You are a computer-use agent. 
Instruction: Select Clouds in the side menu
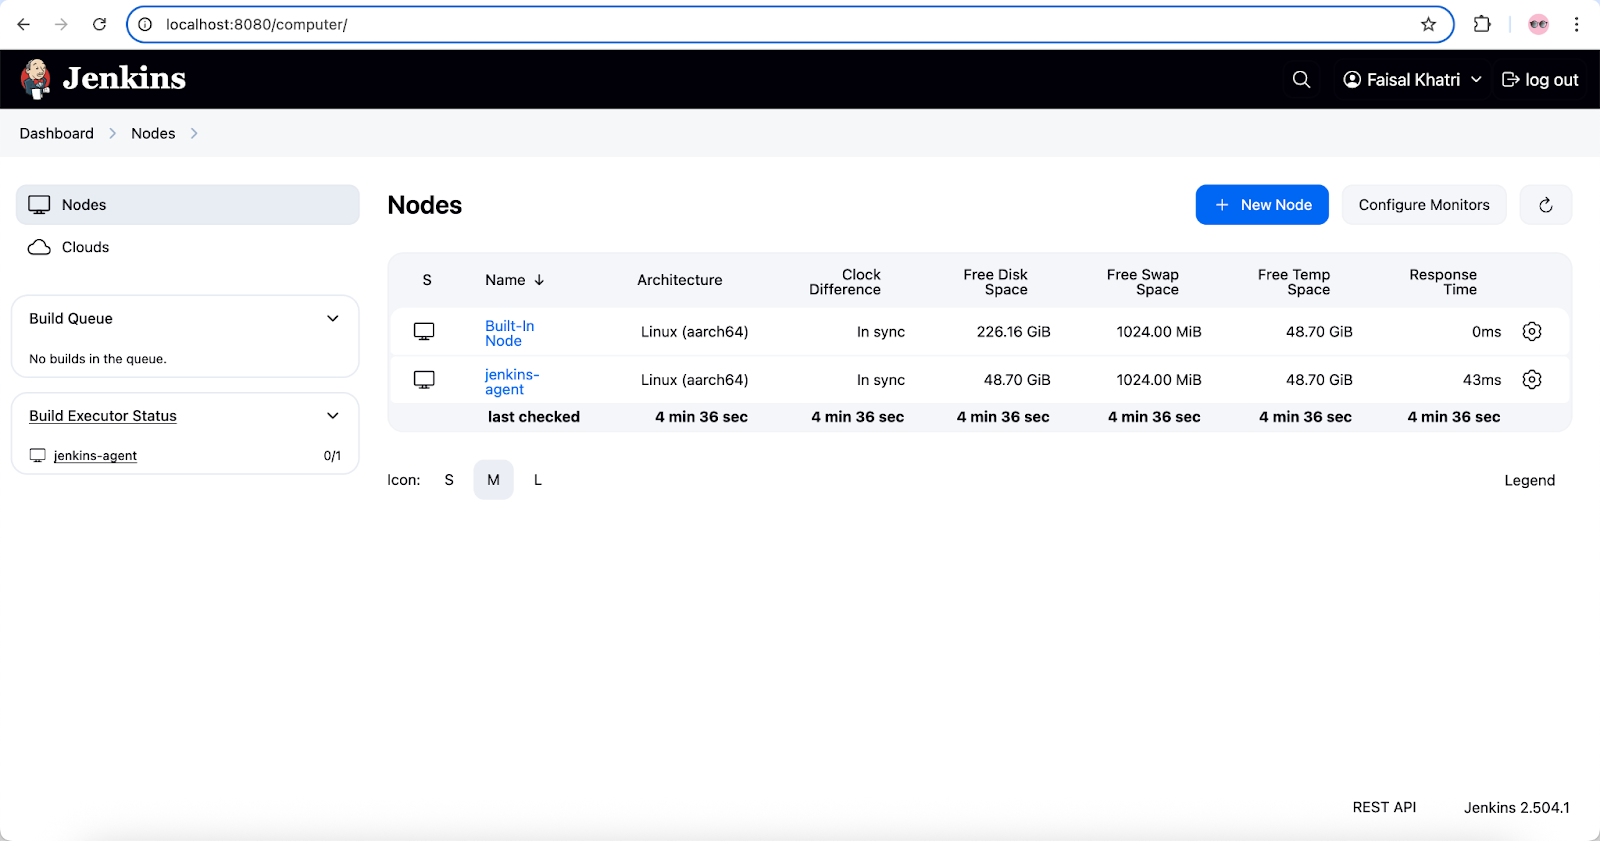187,247
